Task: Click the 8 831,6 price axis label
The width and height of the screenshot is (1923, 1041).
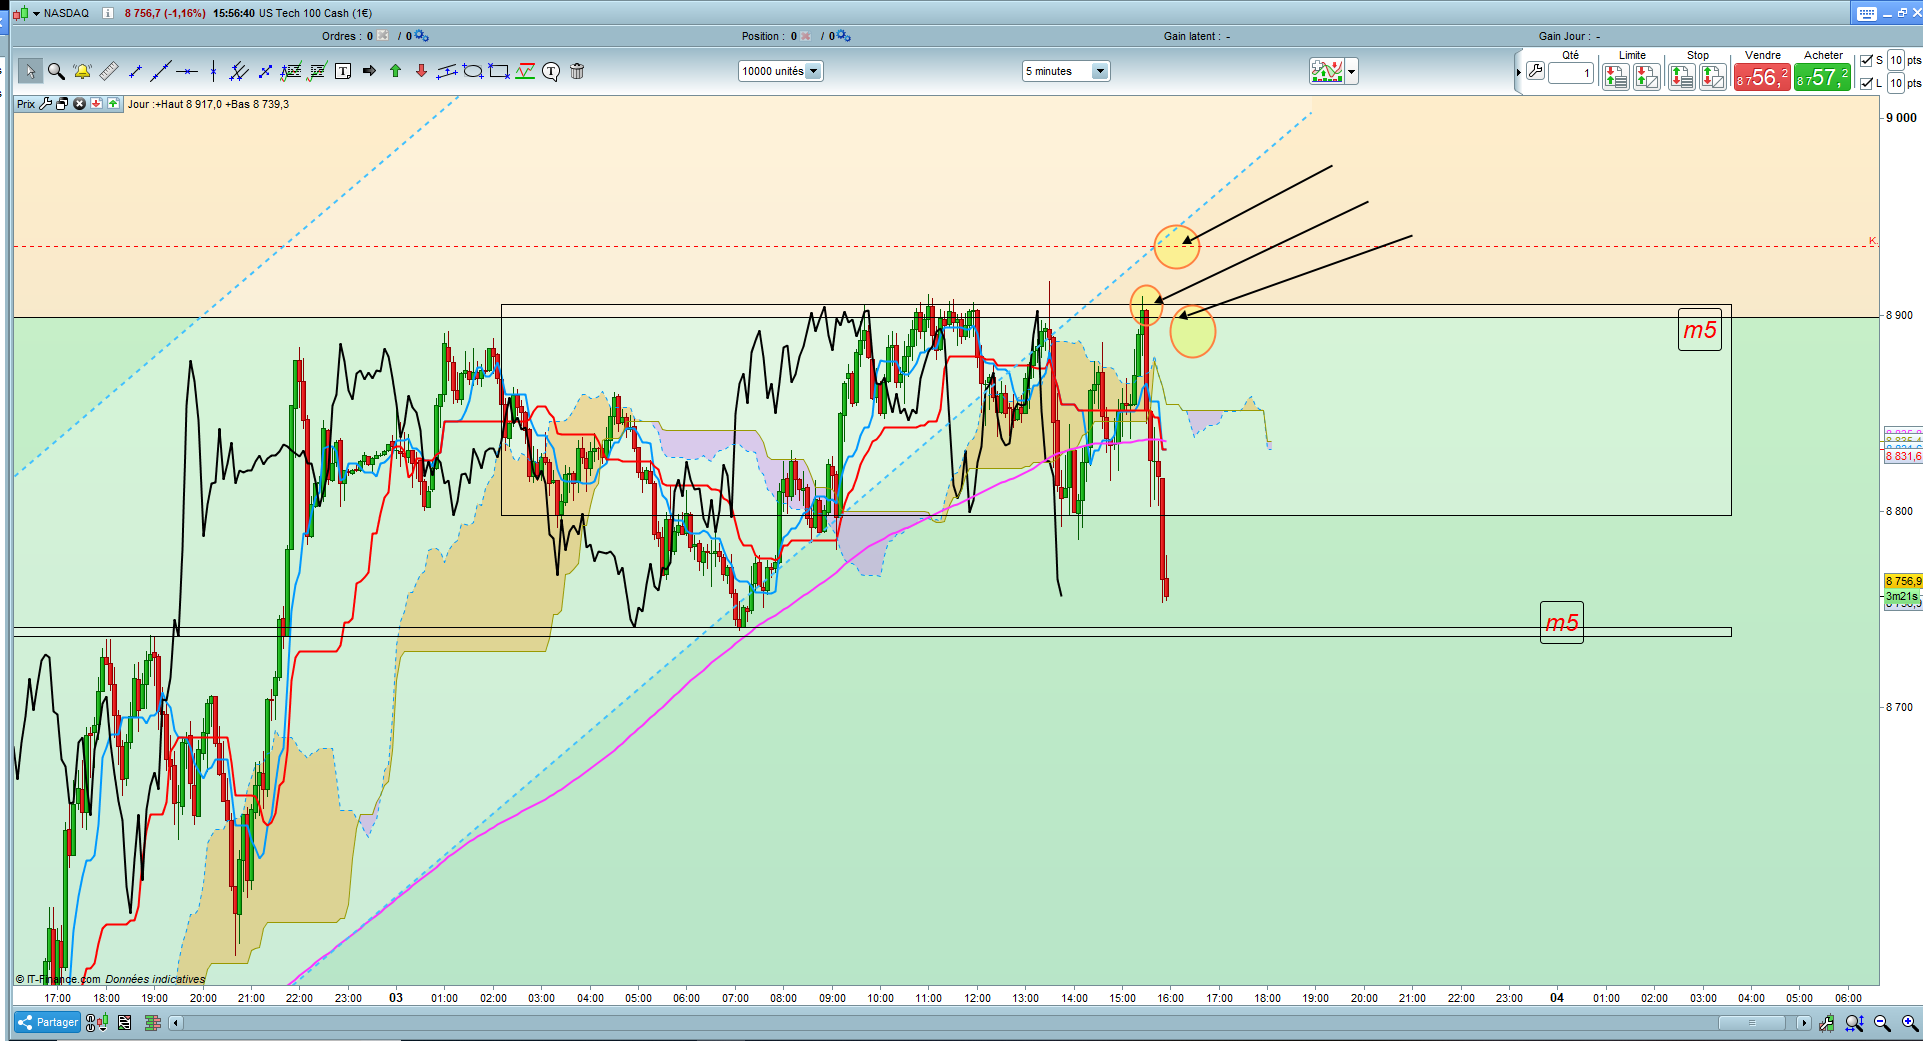Action: 1903,456
